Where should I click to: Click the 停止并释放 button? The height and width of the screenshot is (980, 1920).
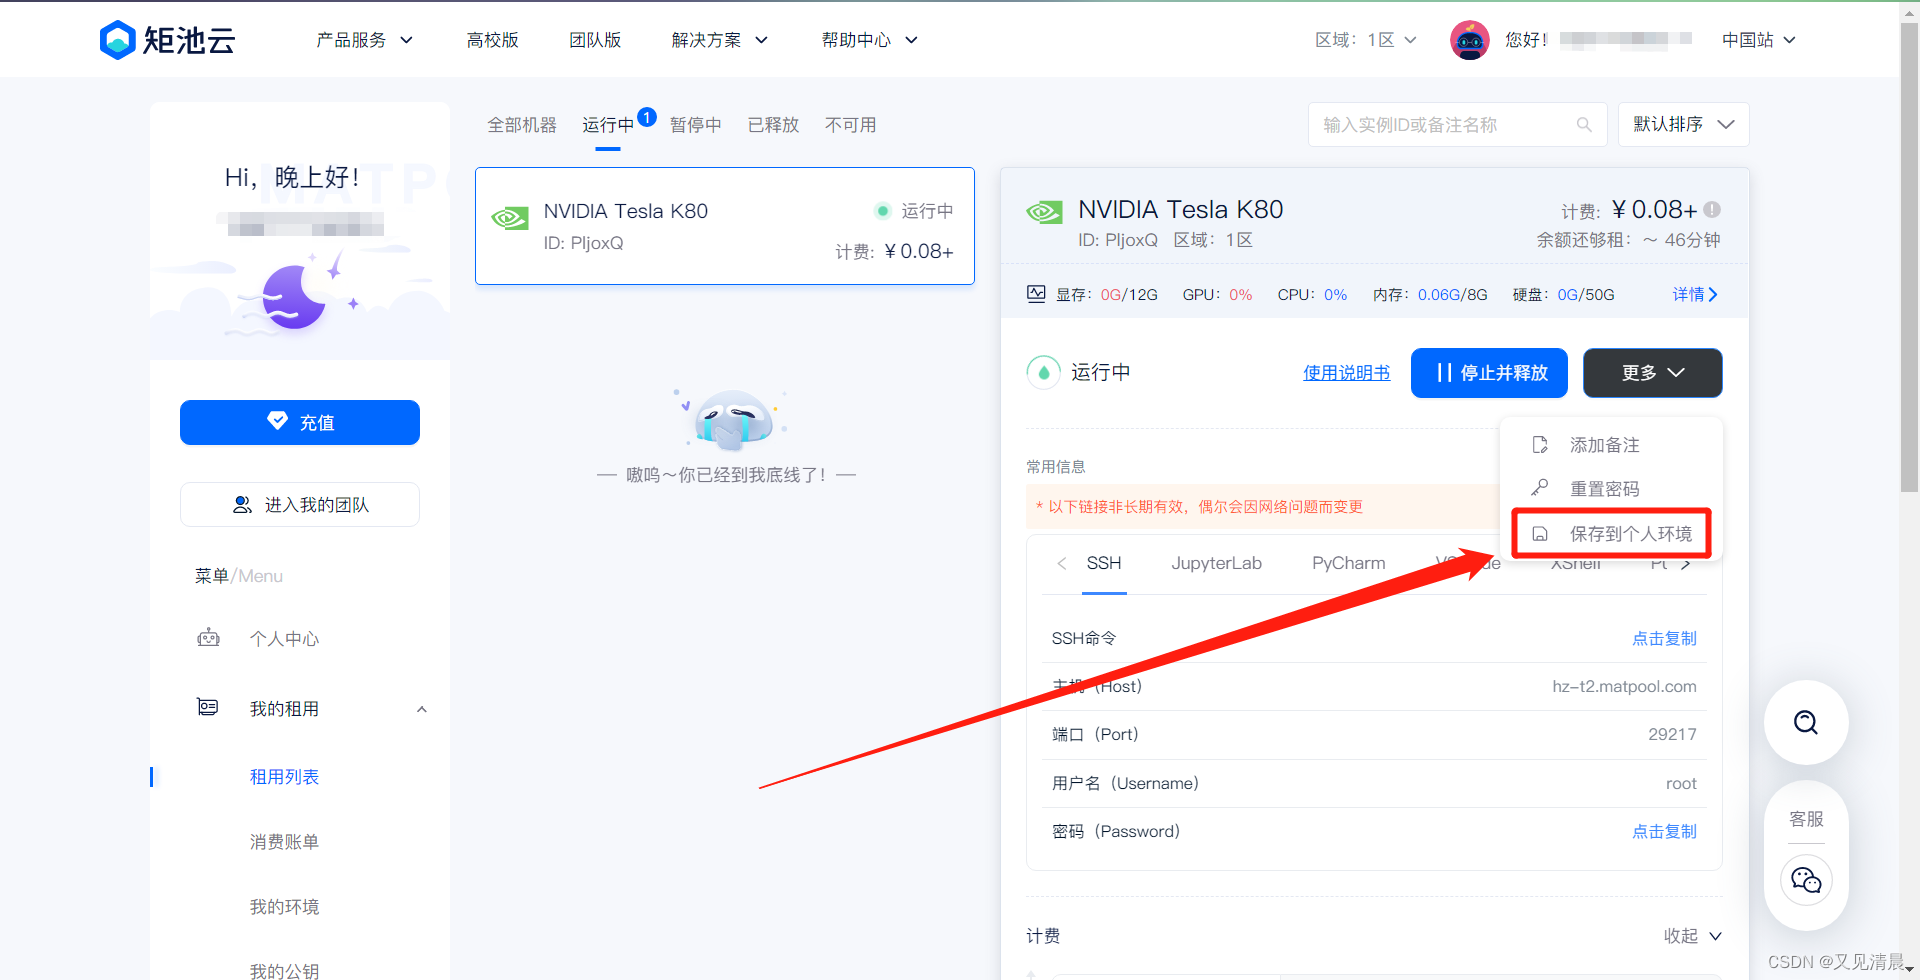[x=1489, y=373]
